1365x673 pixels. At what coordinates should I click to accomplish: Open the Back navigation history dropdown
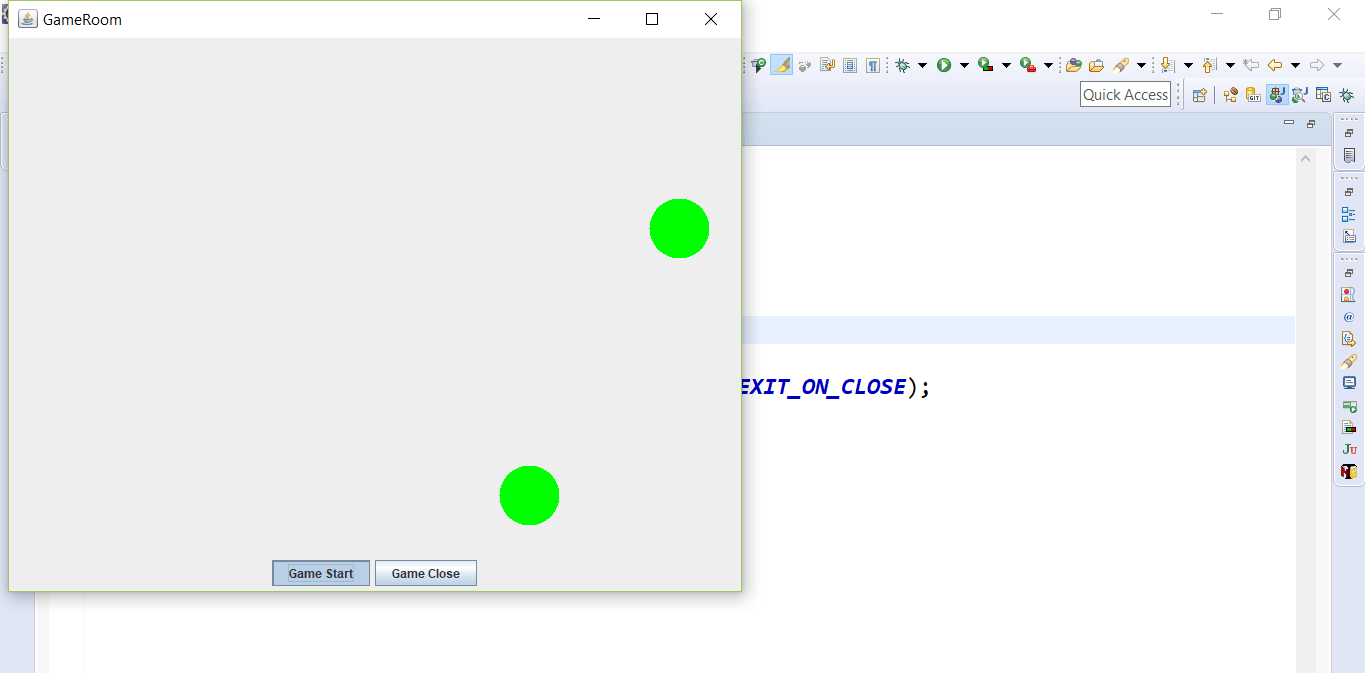[x=1295, y=64]
